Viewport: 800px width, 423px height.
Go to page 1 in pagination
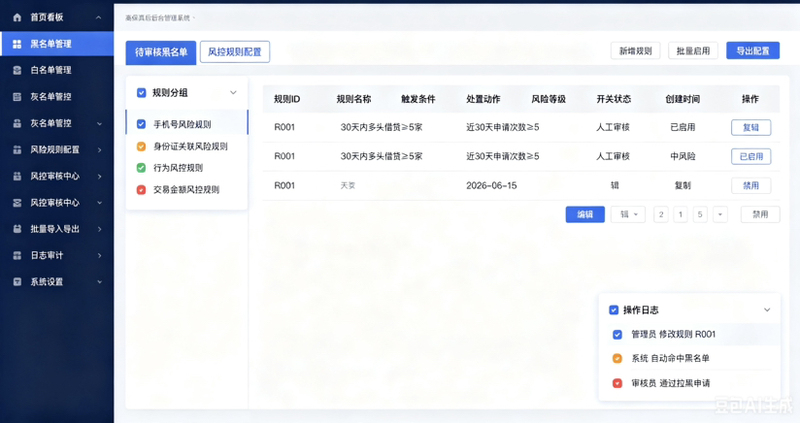tap(680, 214)
